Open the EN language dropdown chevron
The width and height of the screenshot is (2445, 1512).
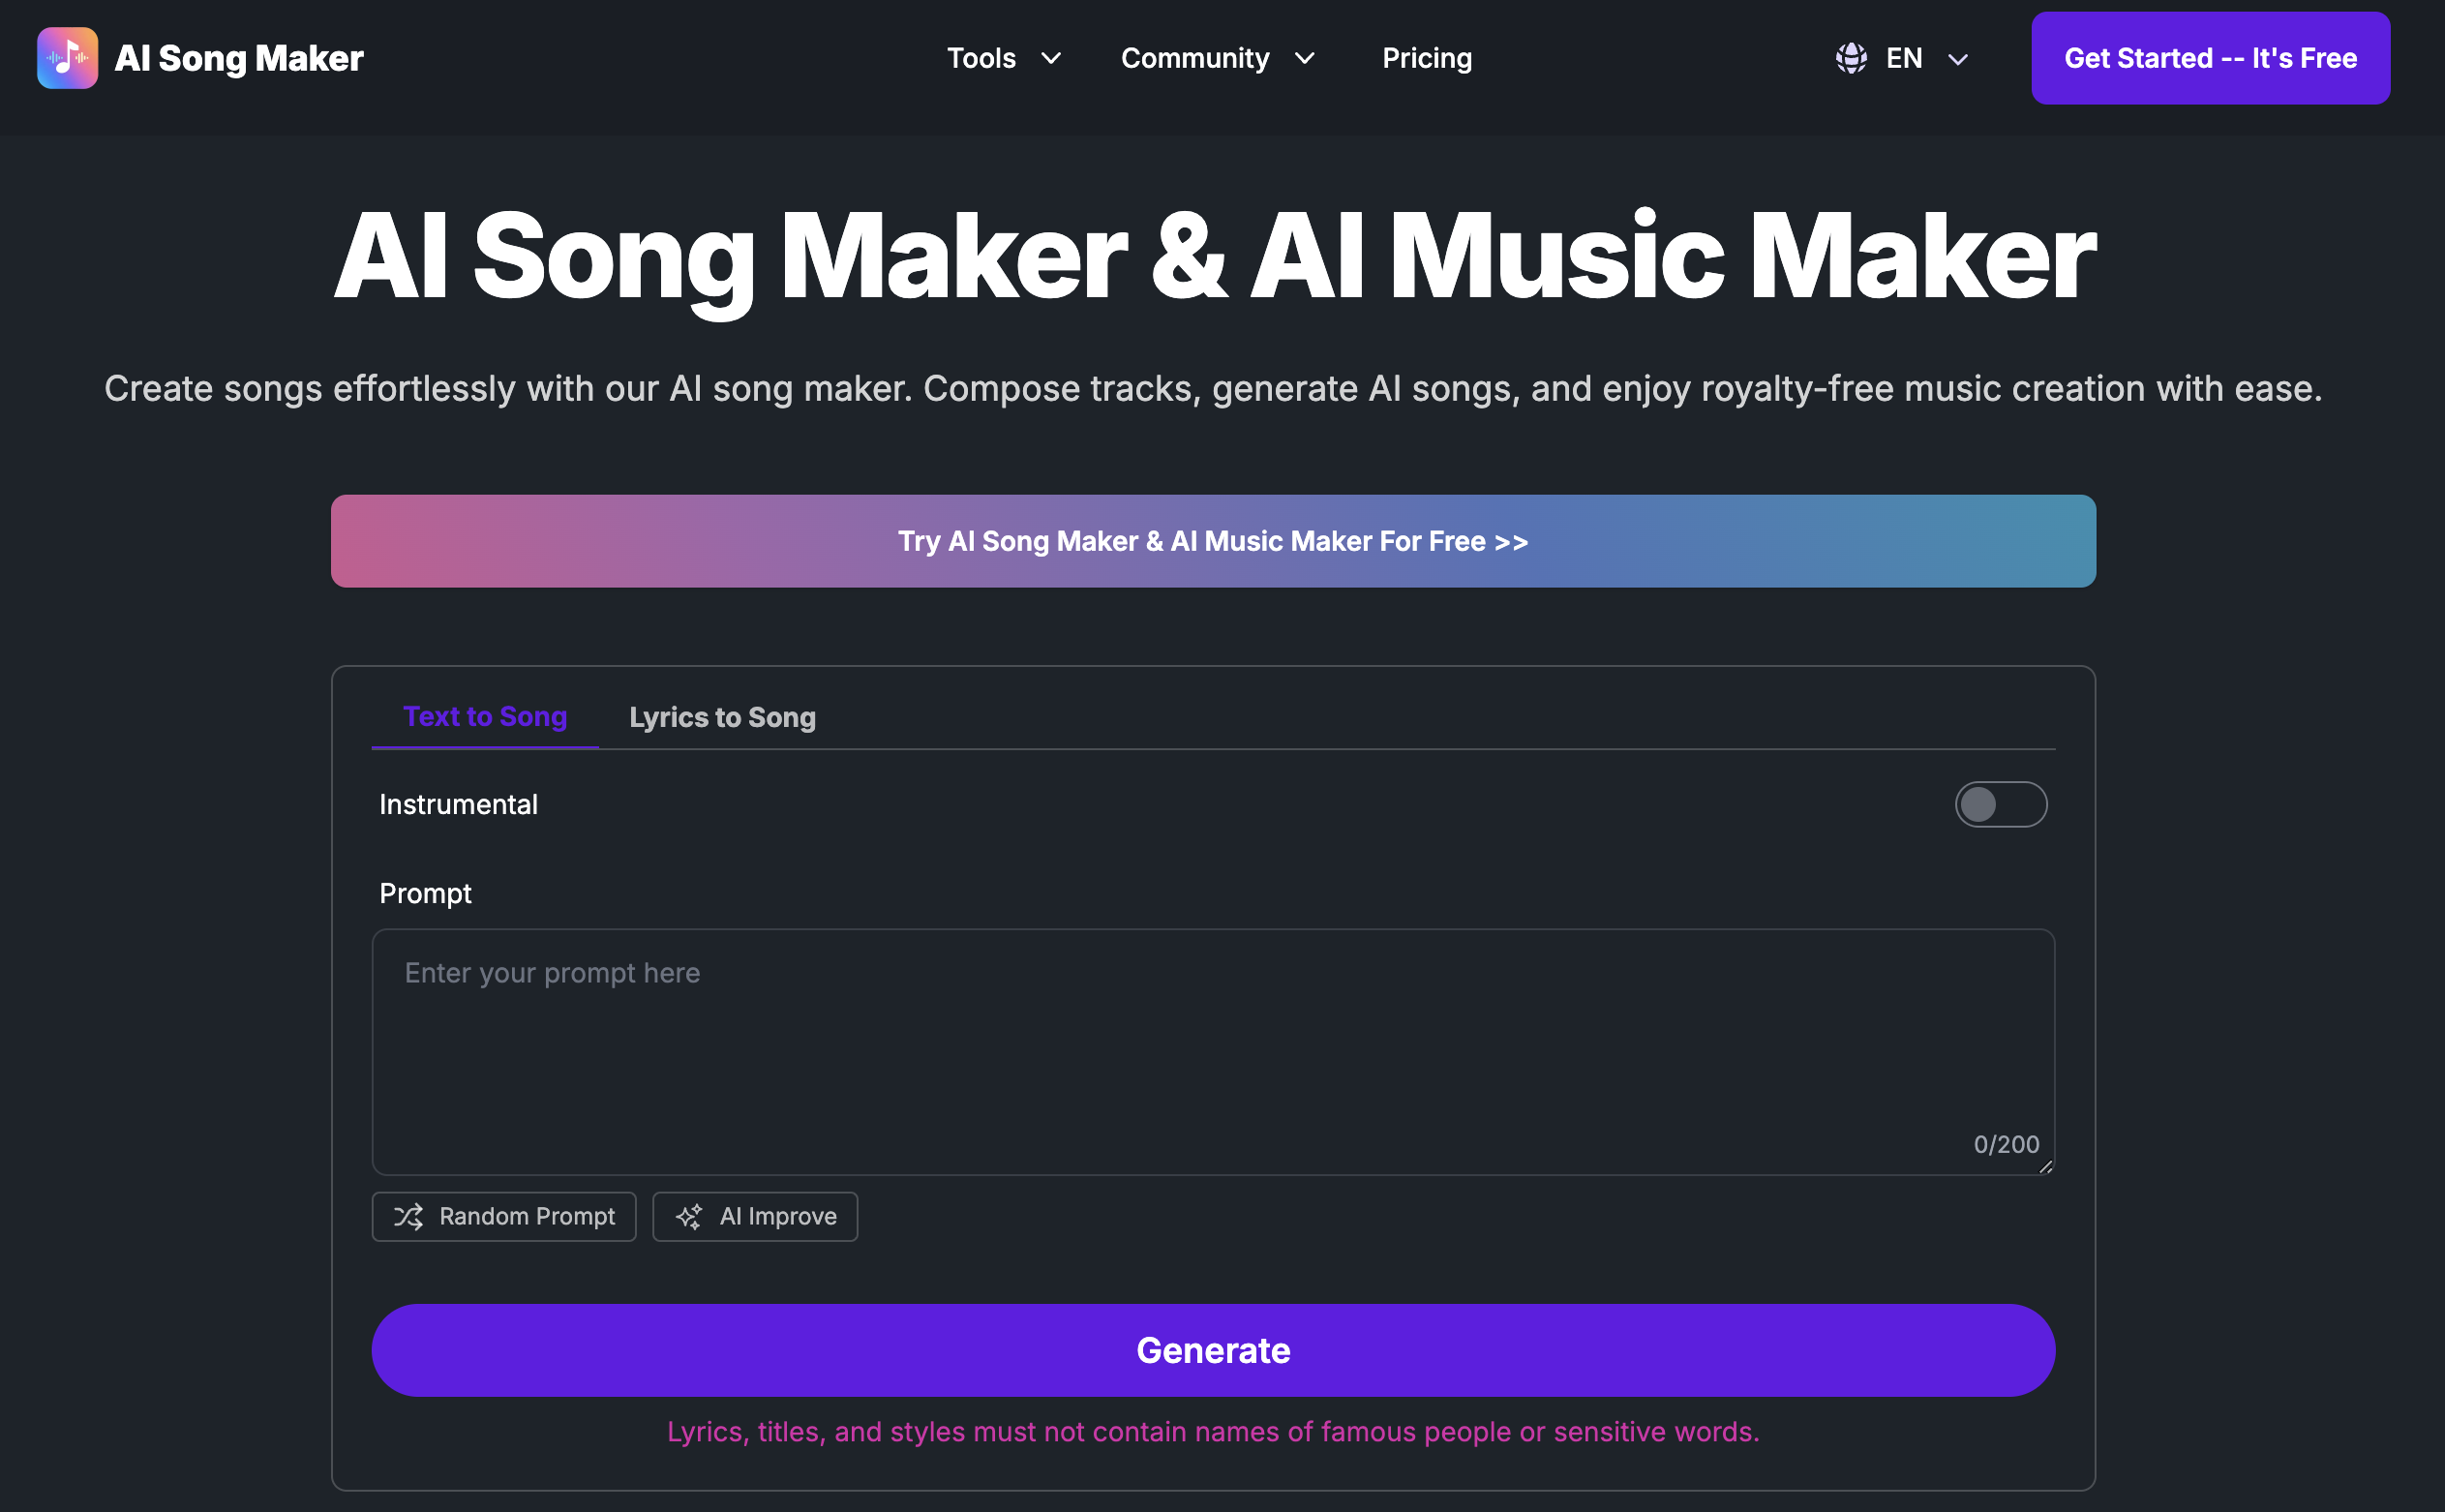click(x=1958, y=59)
